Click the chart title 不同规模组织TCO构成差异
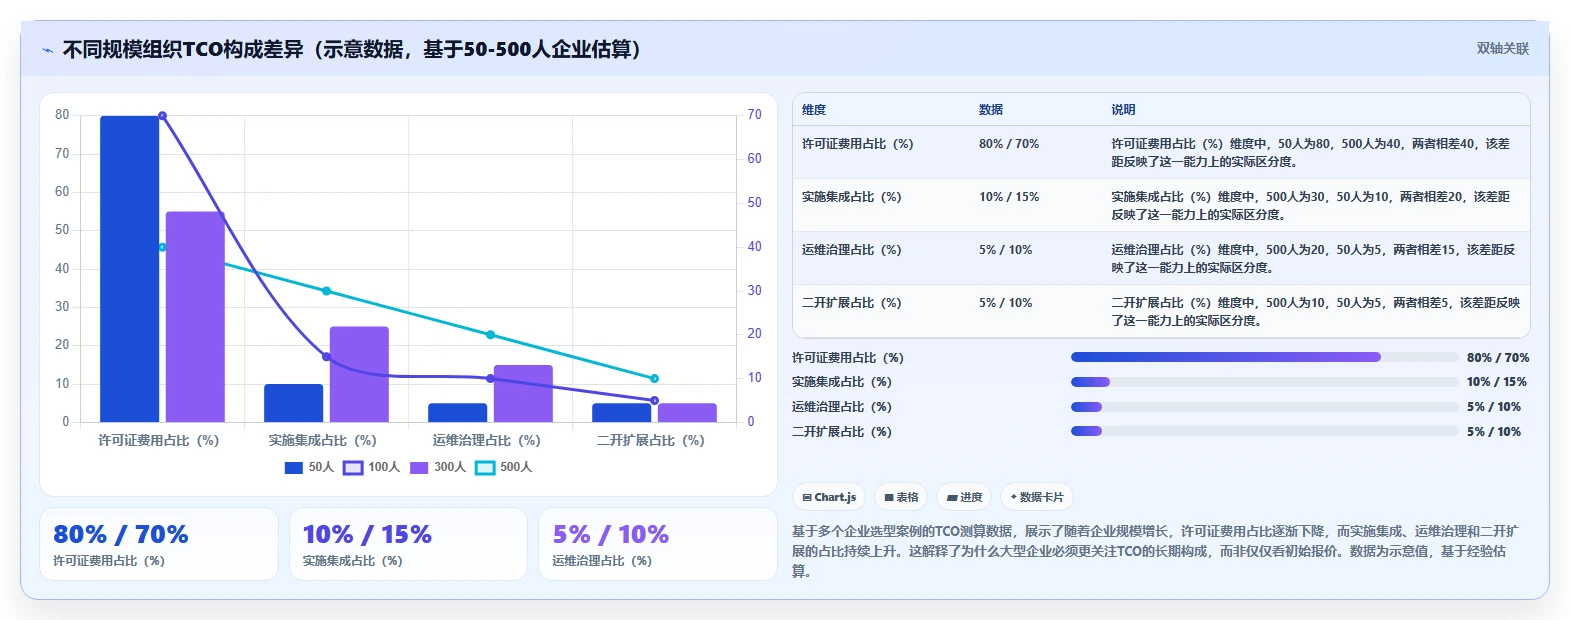The image size is (1570, 620). point(352,49)
